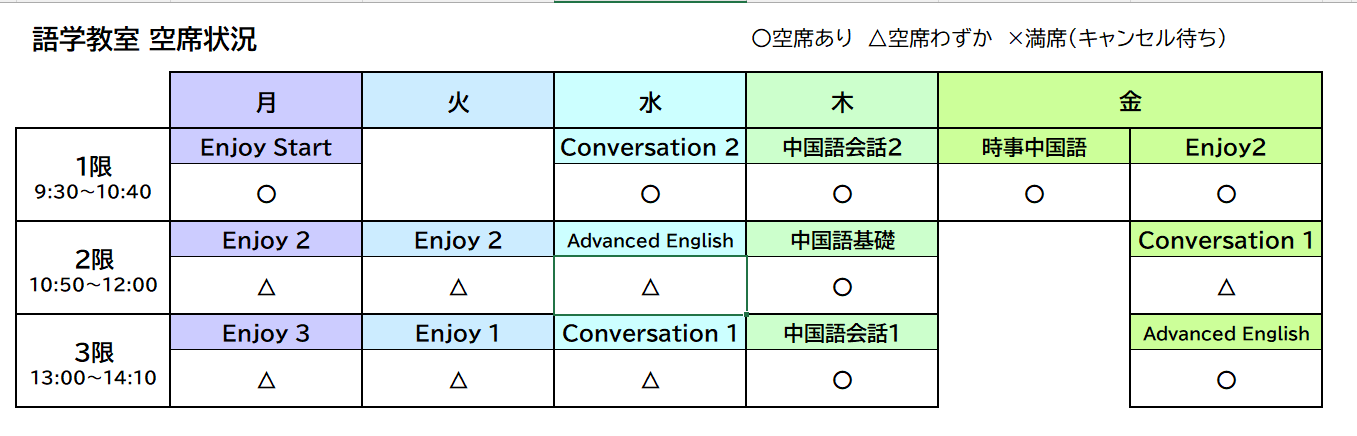
Task: Select the 中国語基礎 class cell
Action: coord(842,241)
